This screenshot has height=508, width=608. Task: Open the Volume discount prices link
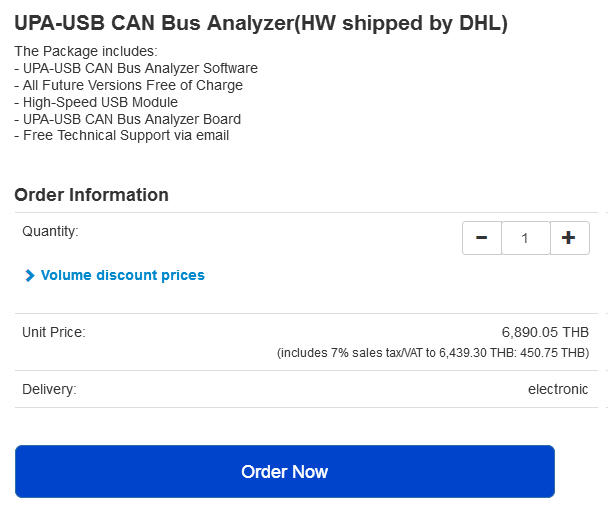click(x=122, y=275)
